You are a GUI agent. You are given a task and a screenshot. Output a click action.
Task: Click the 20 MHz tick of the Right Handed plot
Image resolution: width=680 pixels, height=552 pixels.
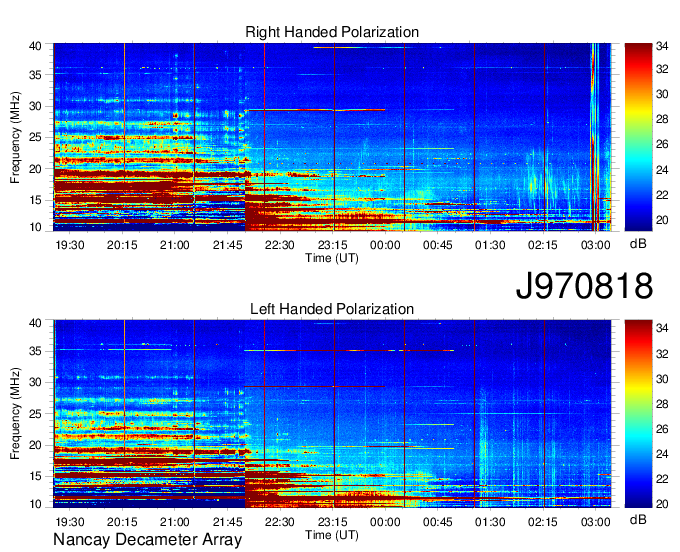35,169
